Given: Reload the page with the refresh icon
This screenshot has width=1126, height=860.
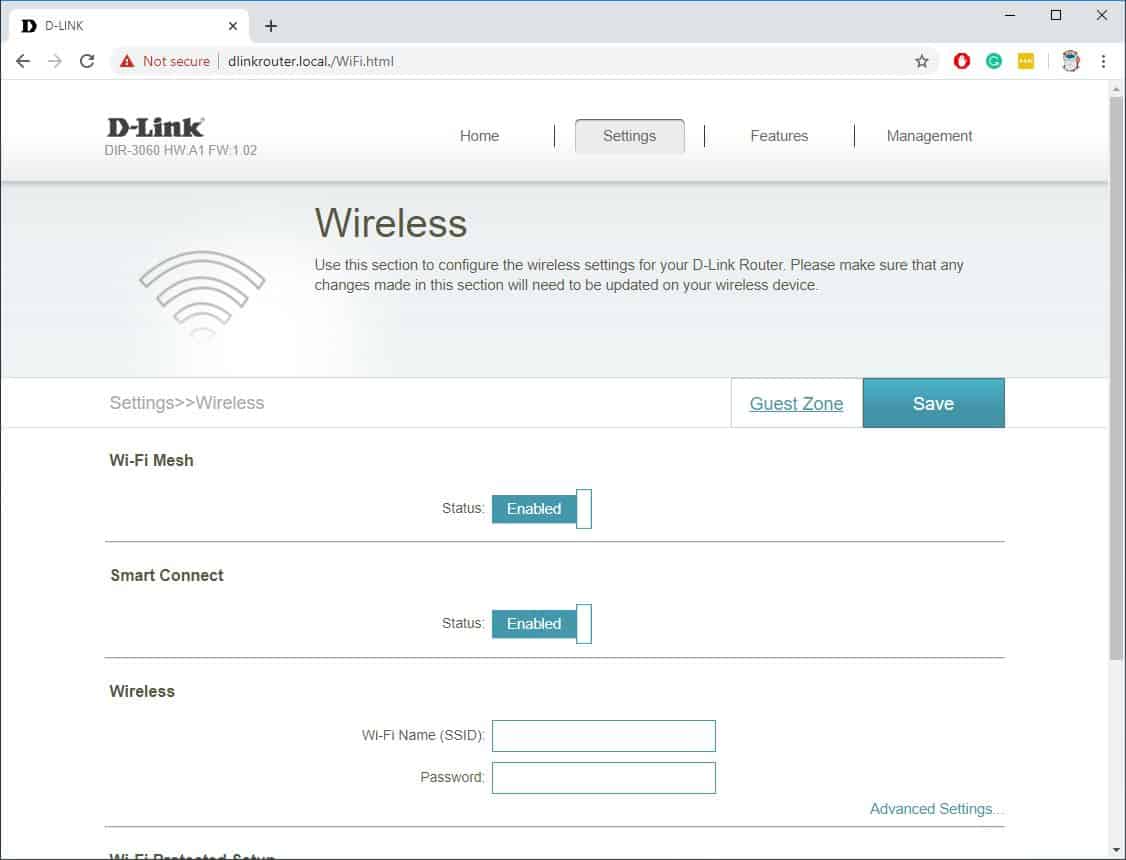Looking at the screenshot, I should 87,60.
